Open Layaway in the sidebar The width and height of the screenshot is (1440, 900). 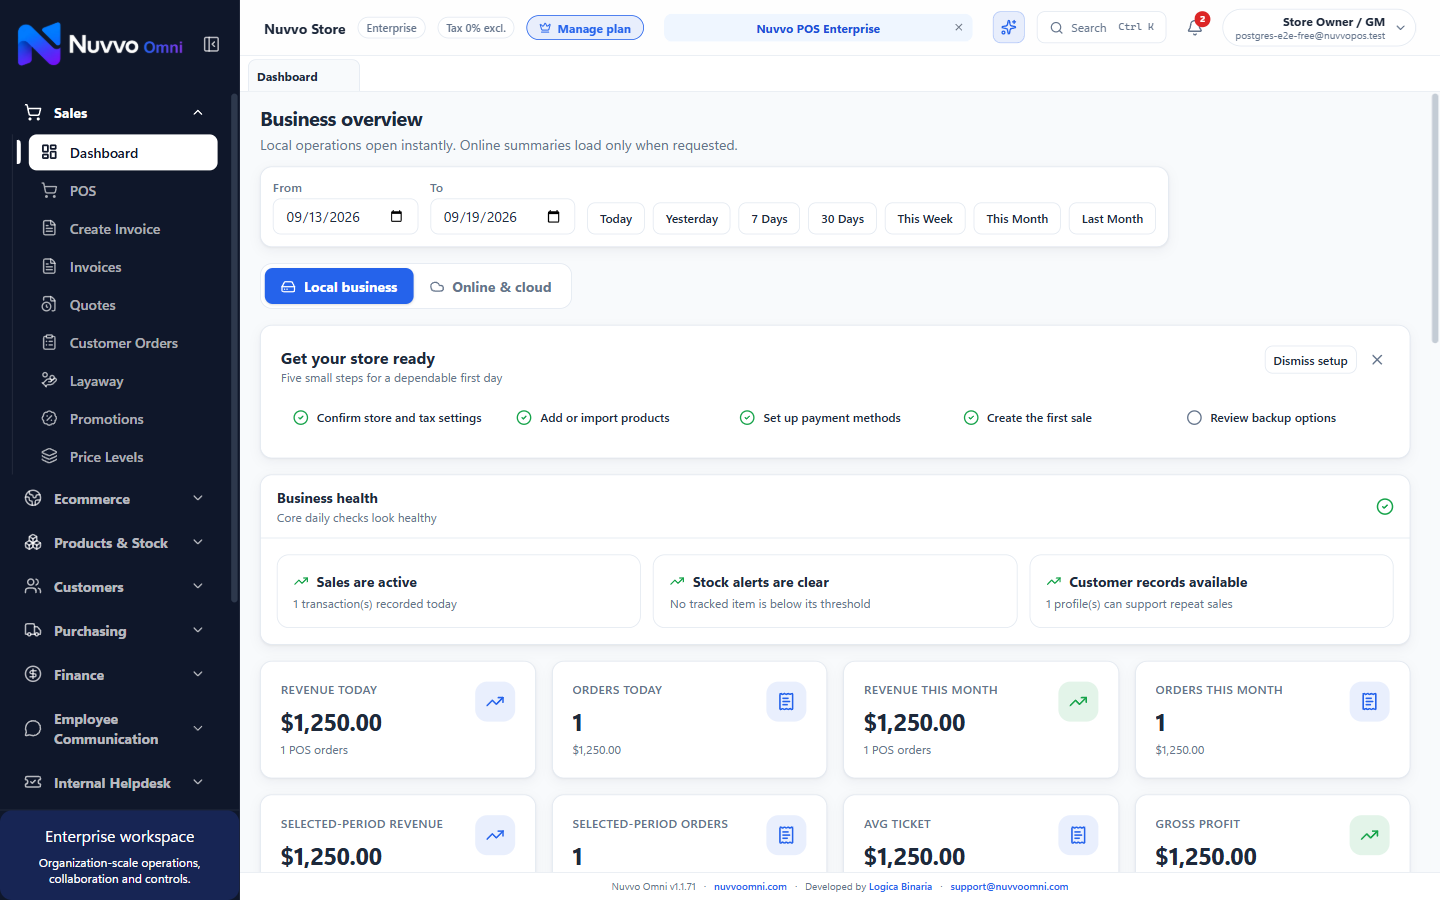(123, 381)
